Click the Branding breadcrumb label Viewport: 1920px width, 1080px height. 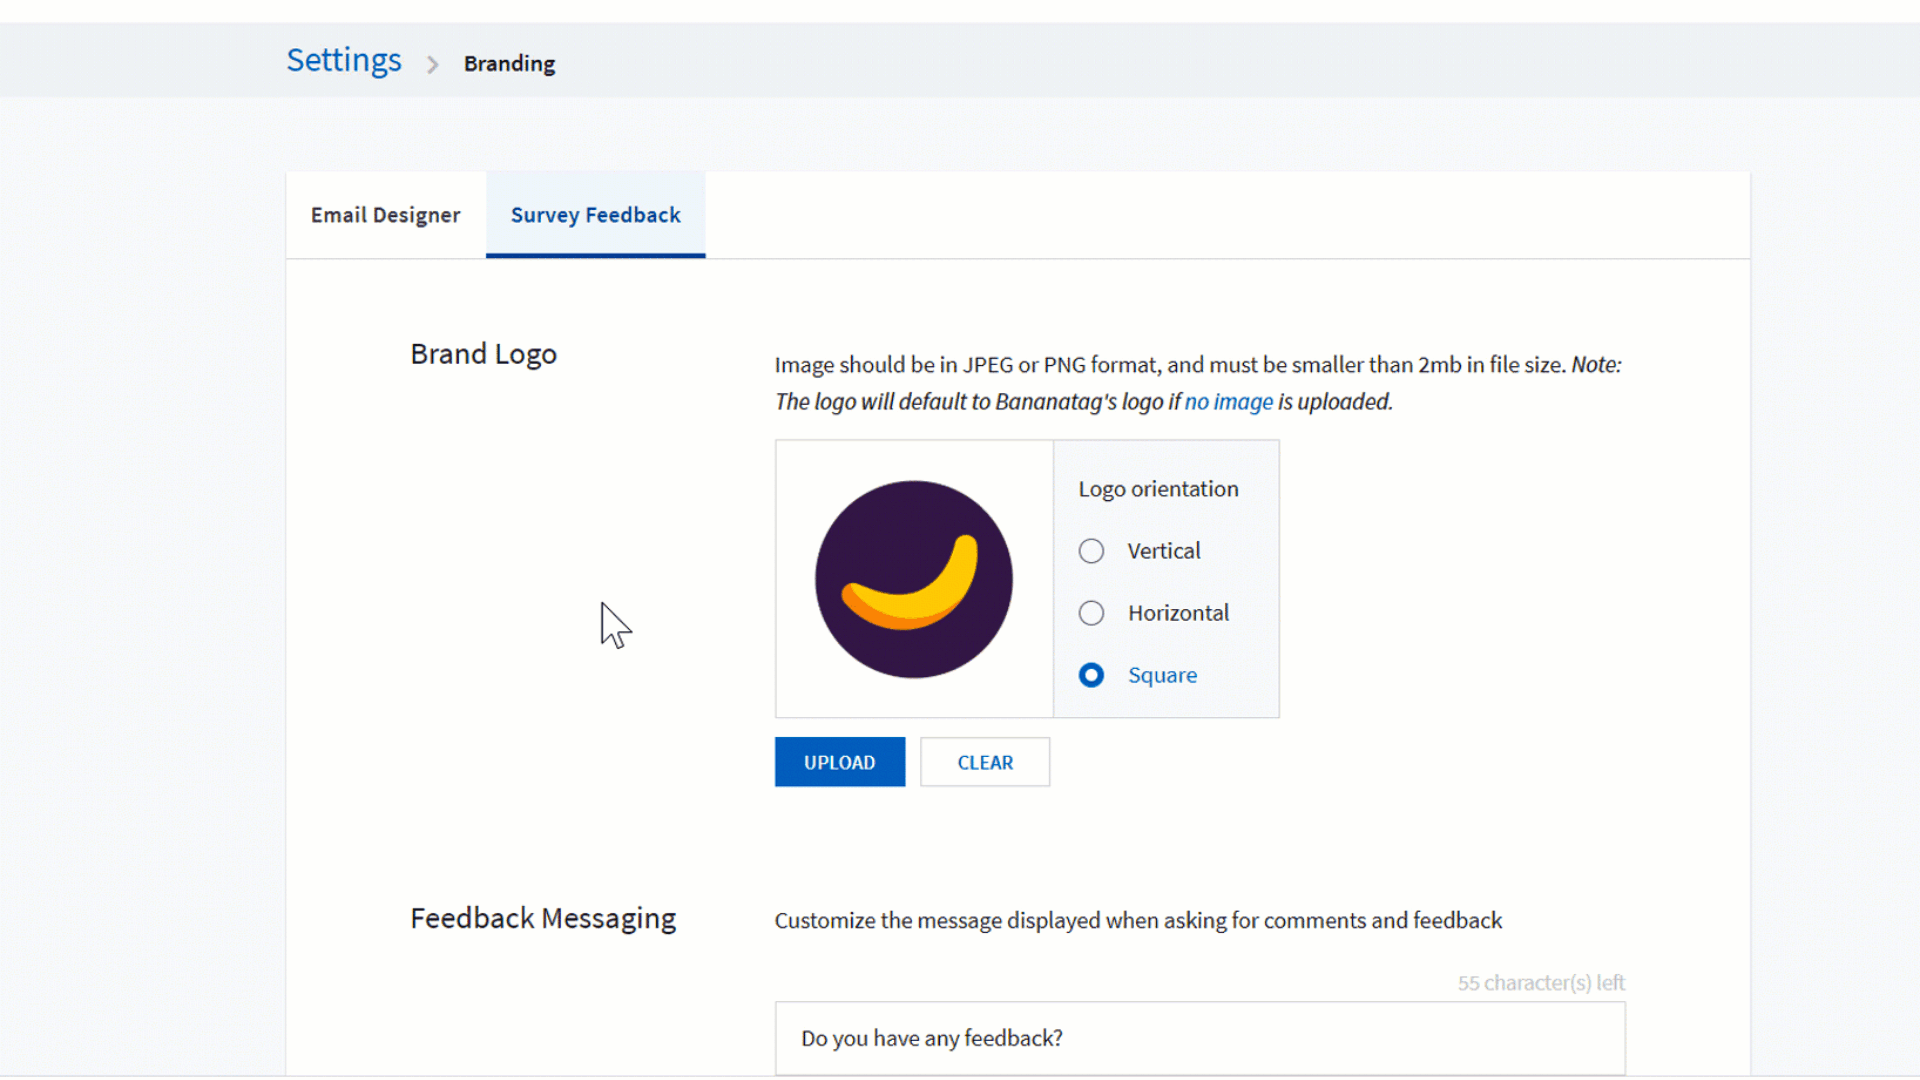pos(509,63)
